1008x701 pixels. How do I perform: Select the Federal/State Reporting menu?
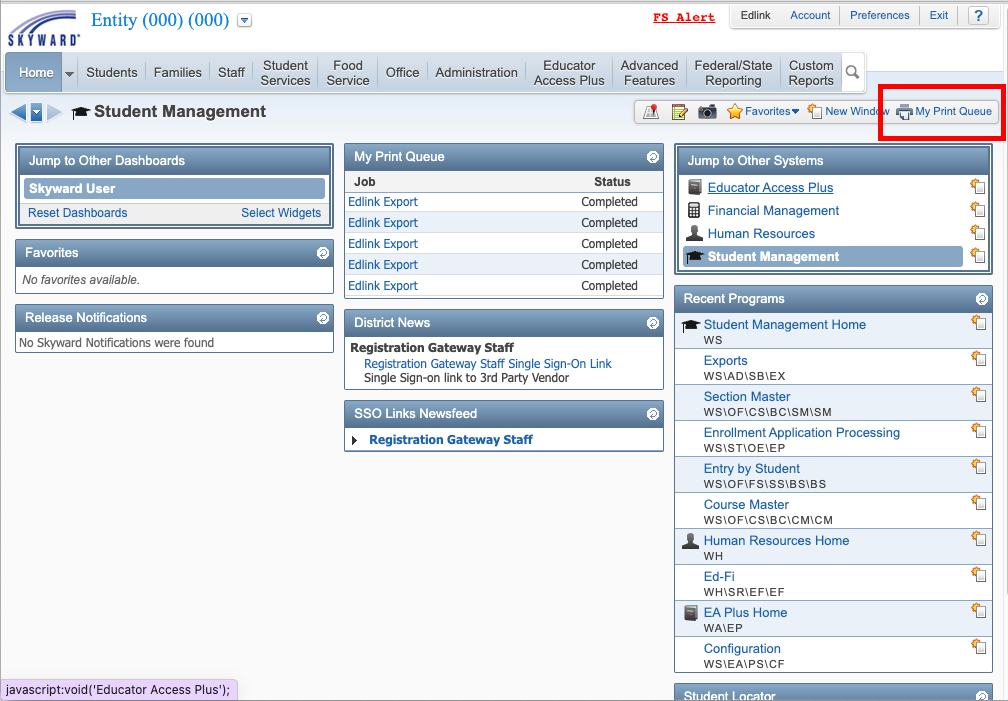733,73
